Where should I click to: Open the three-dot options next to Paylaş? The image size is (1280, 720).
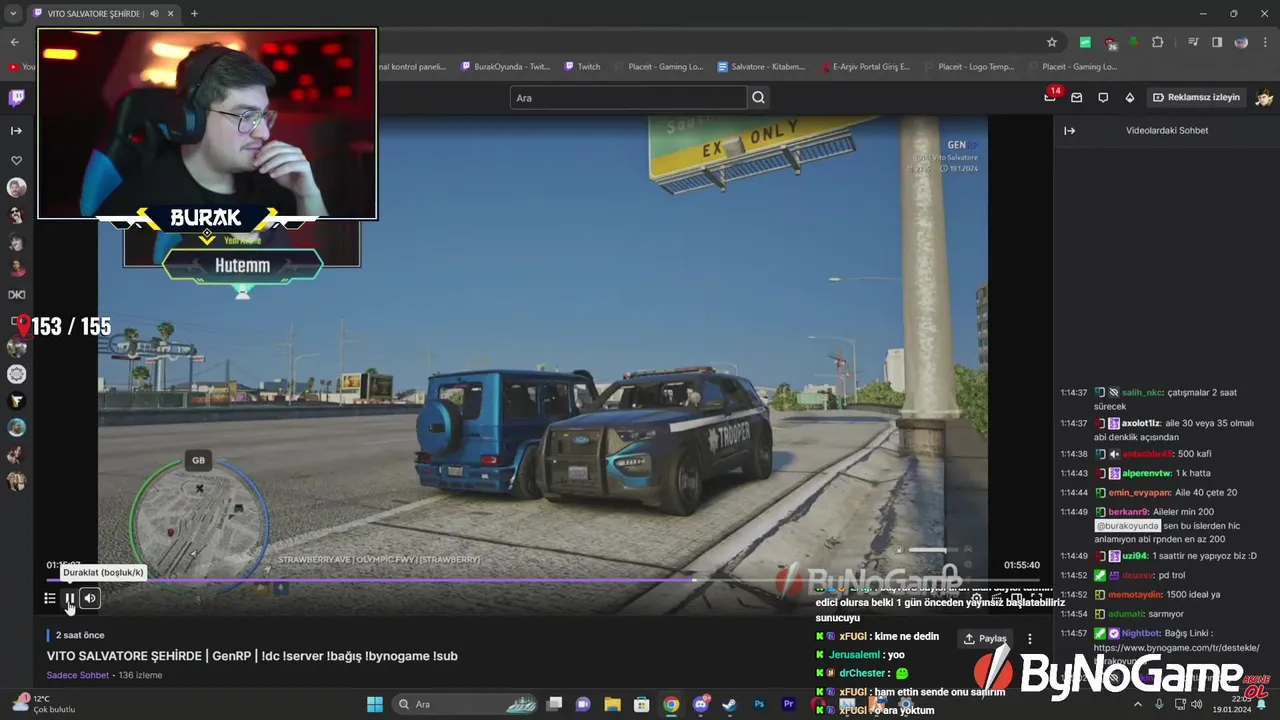[1030, 638]
